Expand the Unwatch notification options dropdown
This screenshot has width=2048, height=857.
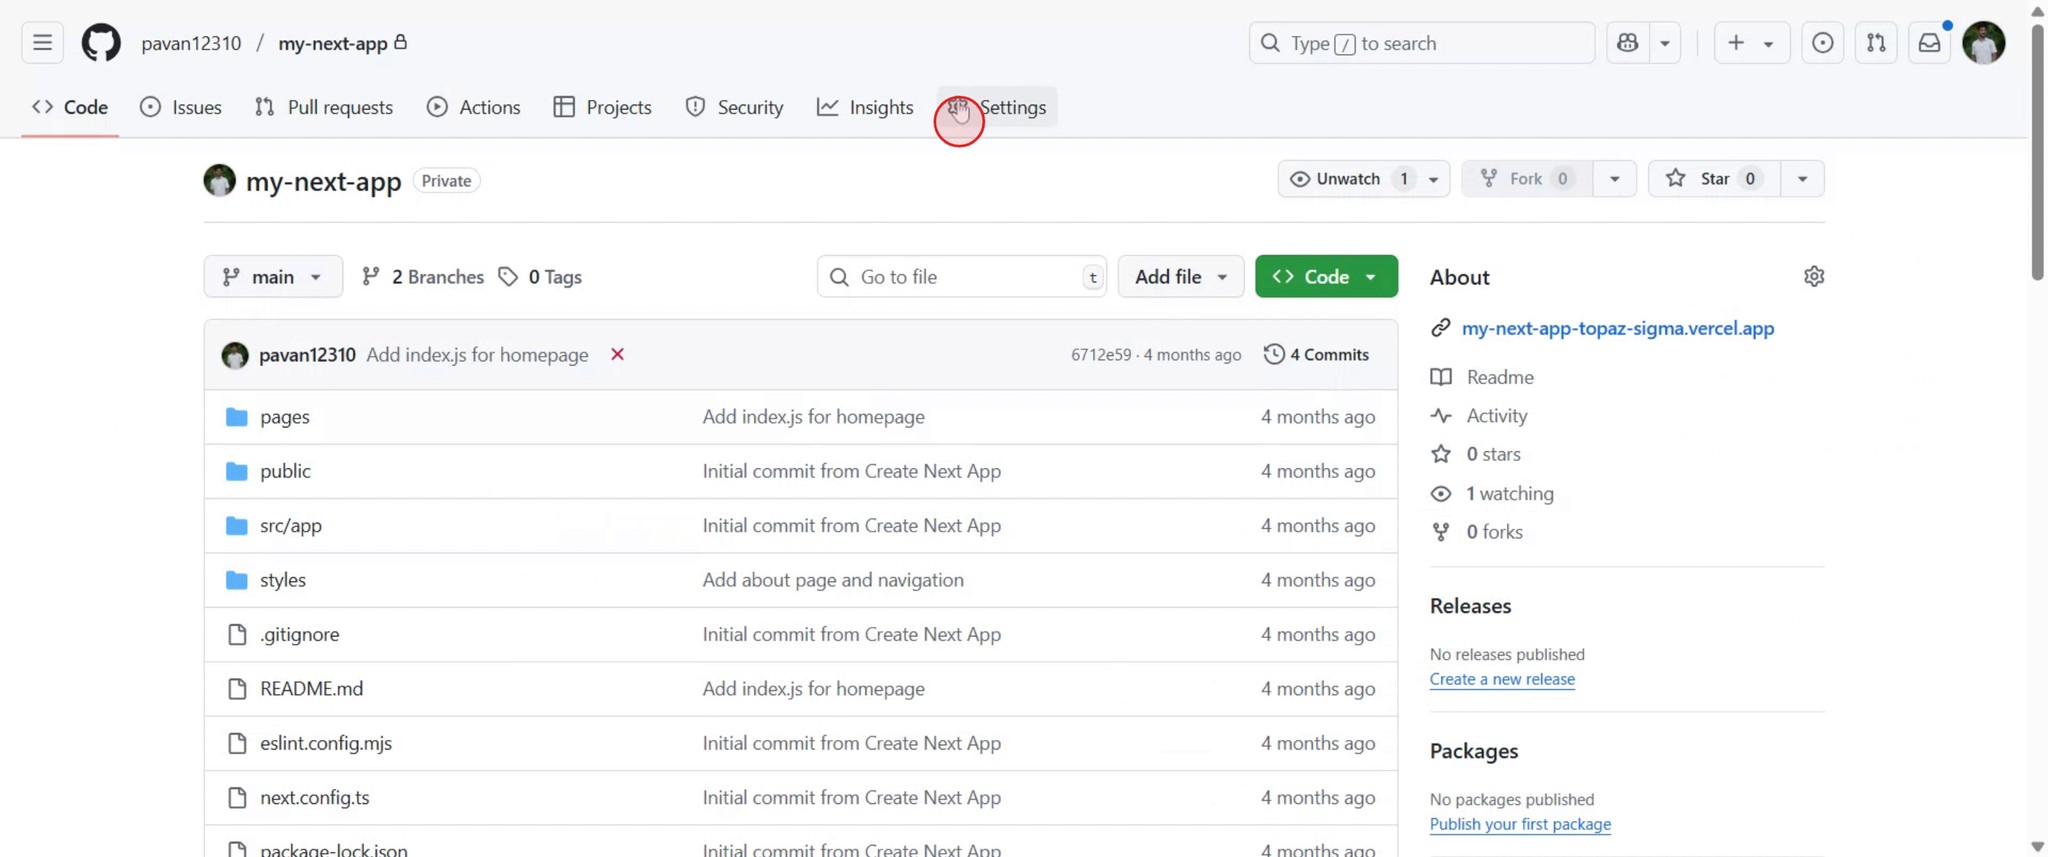coord(1434,179)
